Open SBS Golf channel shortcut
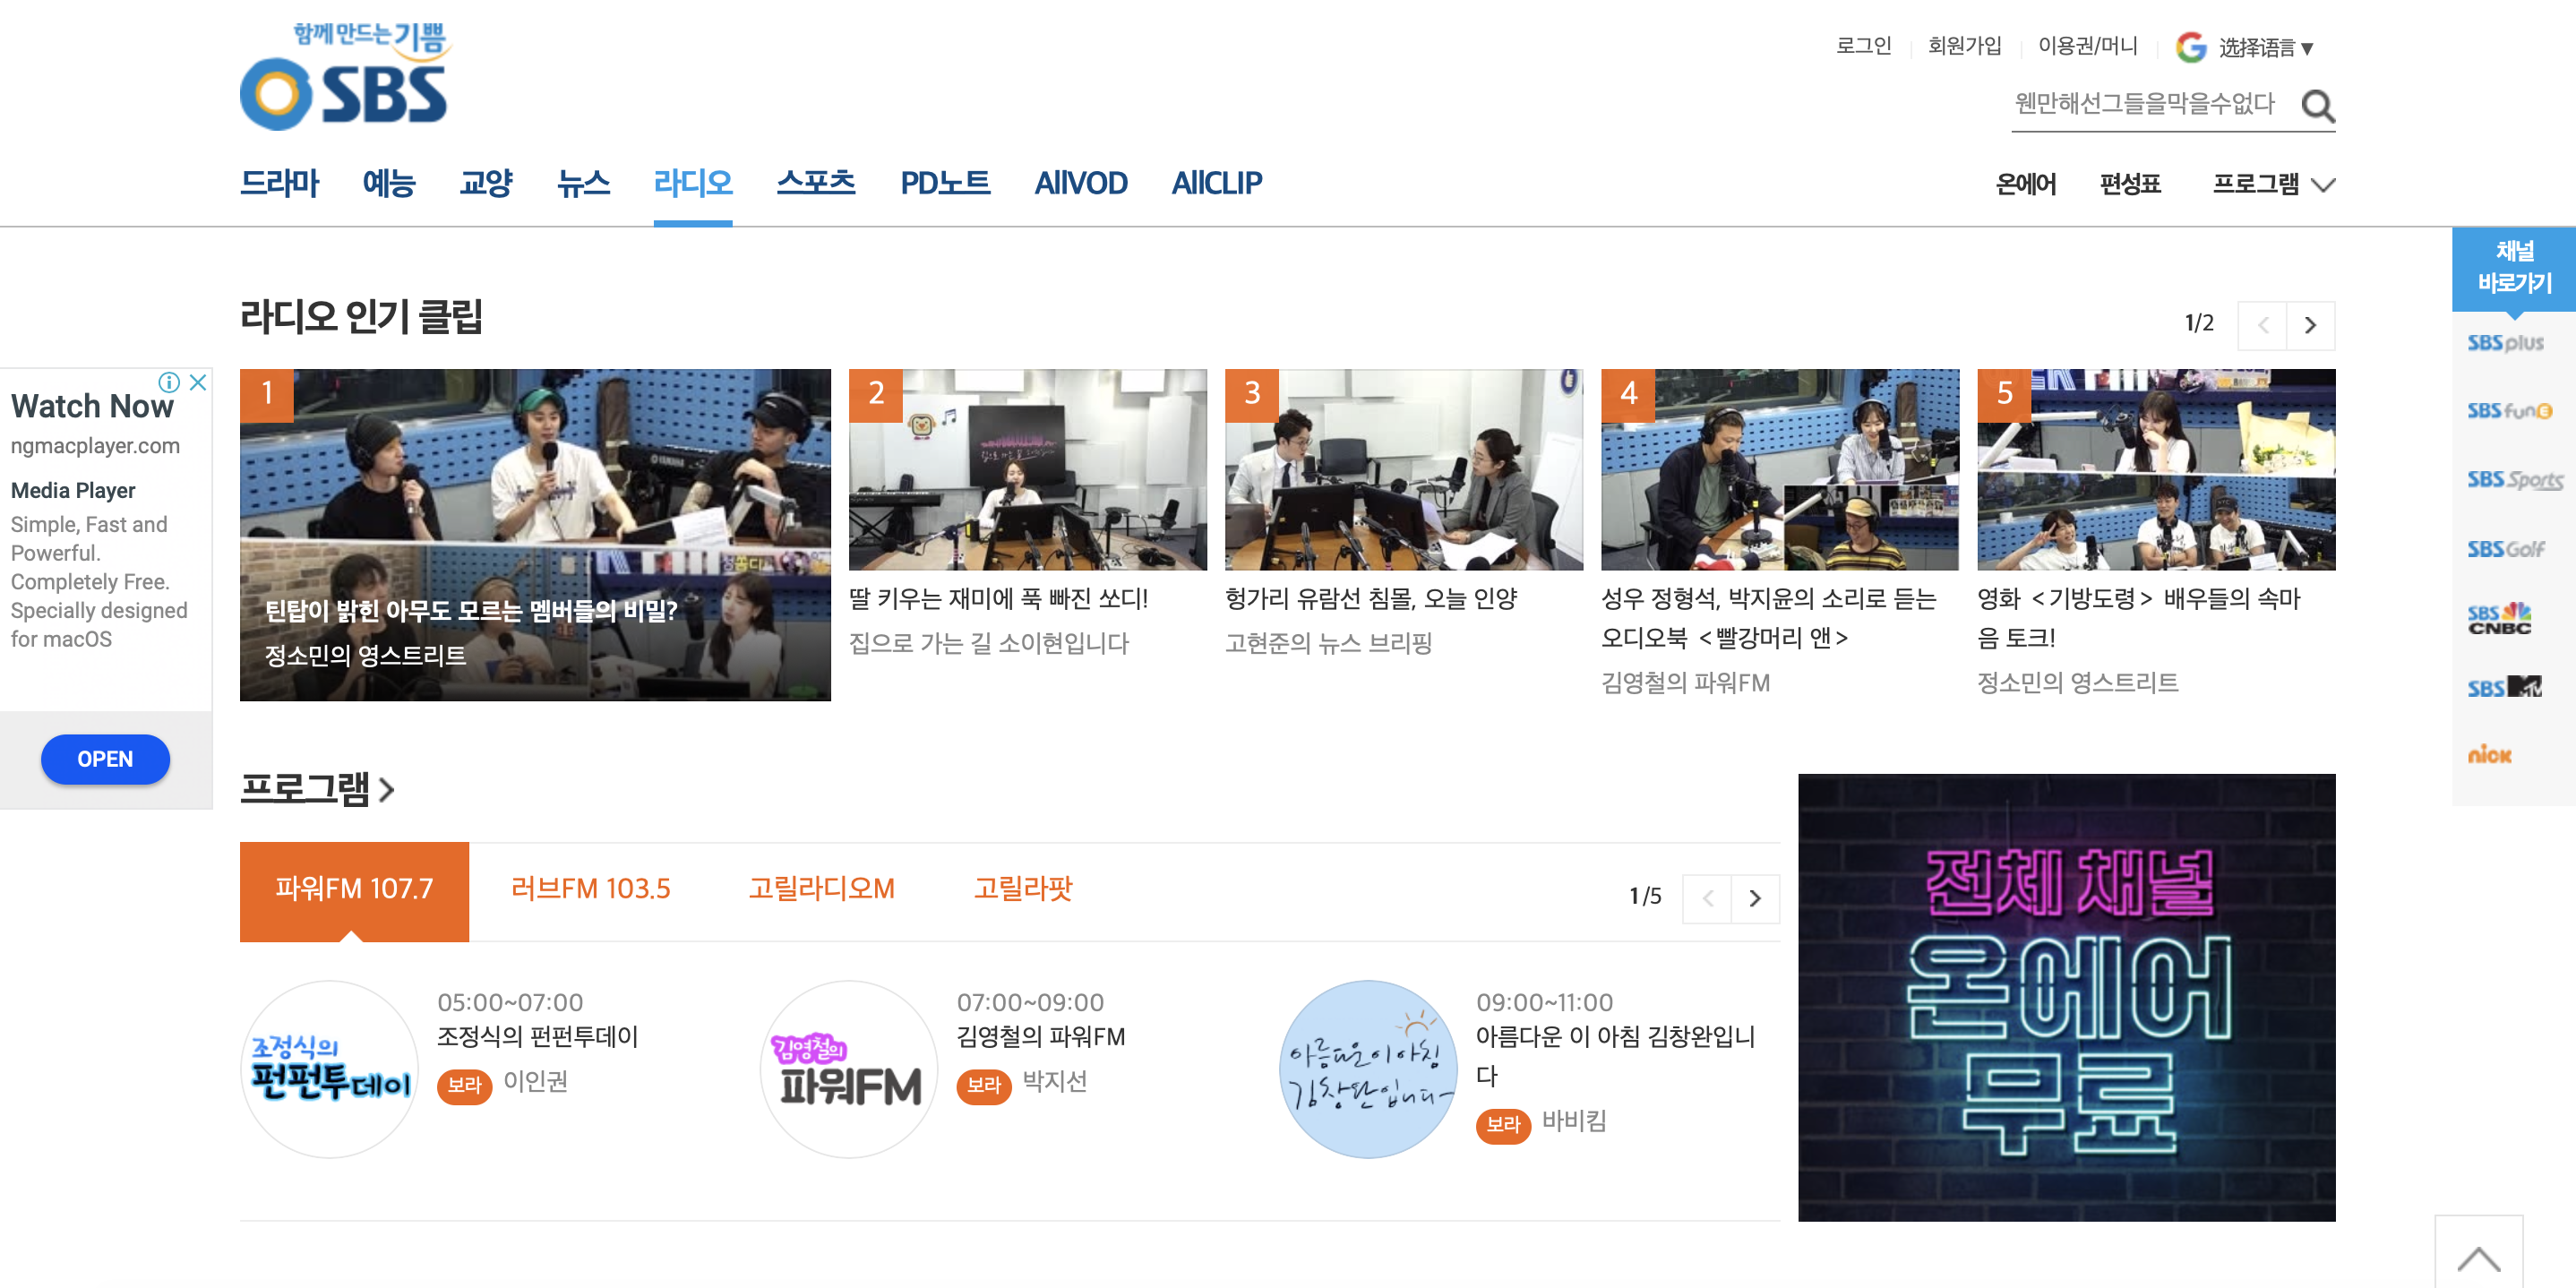2576x1288 pixels. tap(2505, 549)
